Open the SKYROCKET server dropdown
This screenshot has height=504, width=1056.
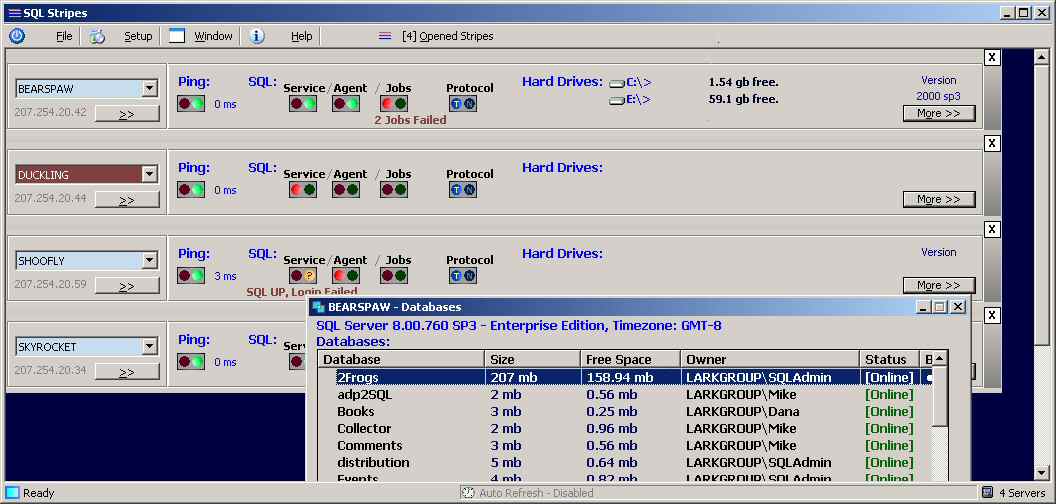(x=150, y=346)
